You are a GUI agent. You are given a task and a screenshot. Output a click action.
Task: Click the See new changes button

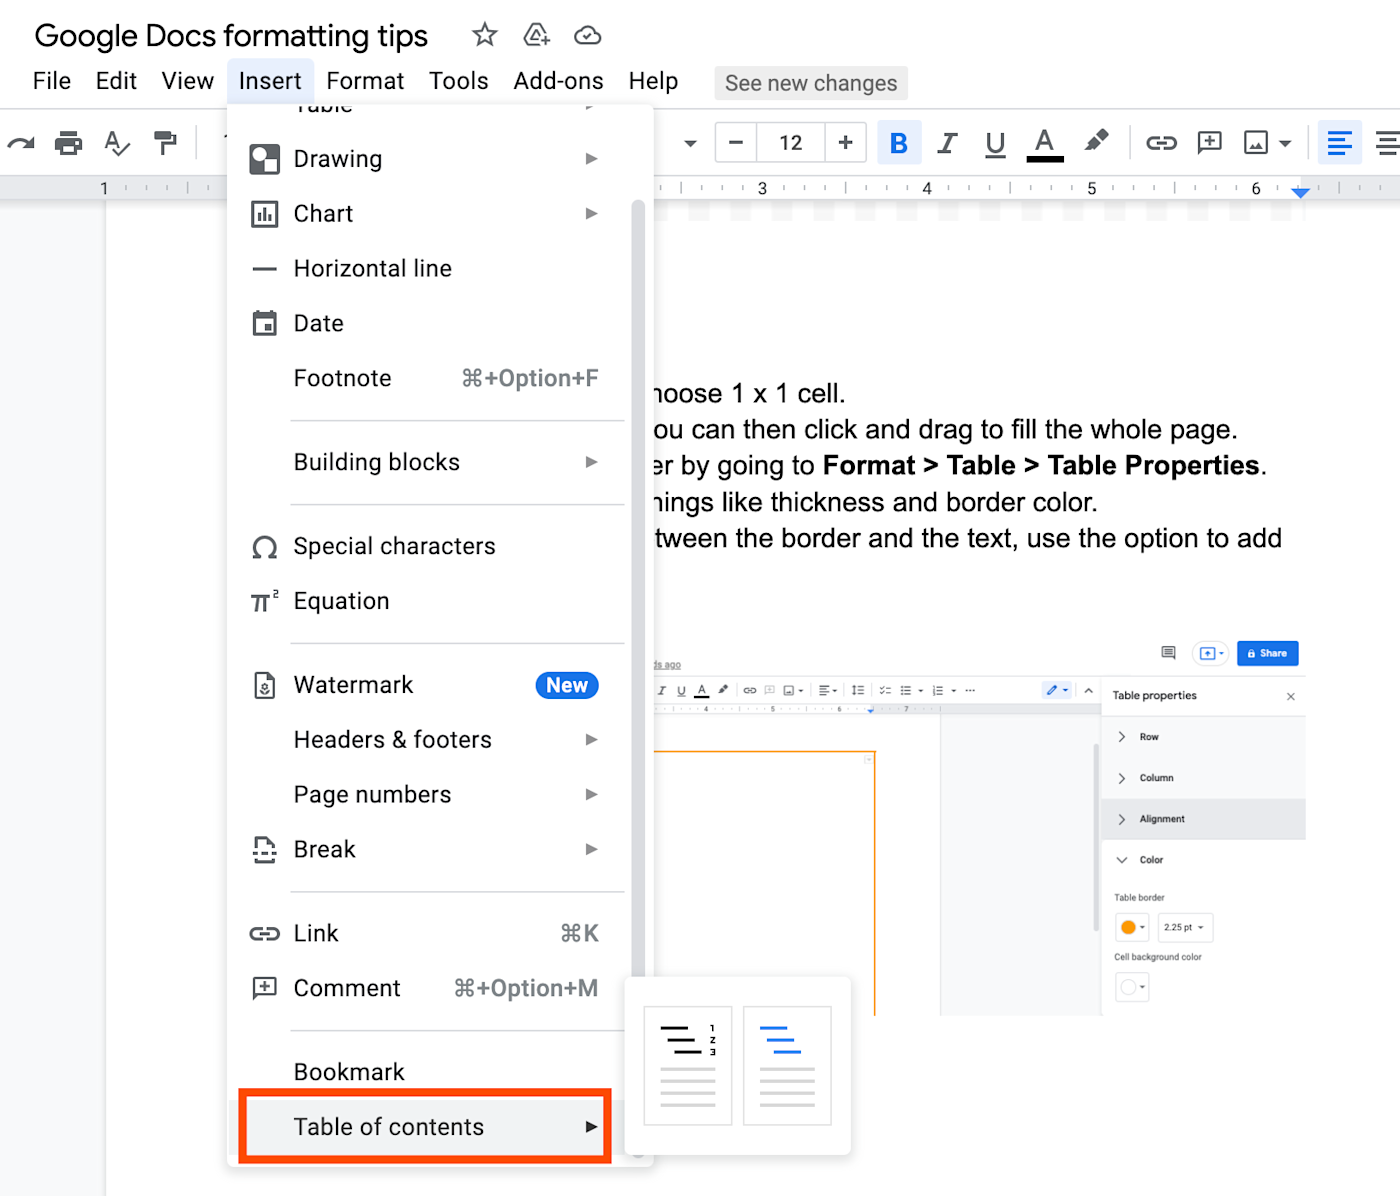[x=811, y=83]
